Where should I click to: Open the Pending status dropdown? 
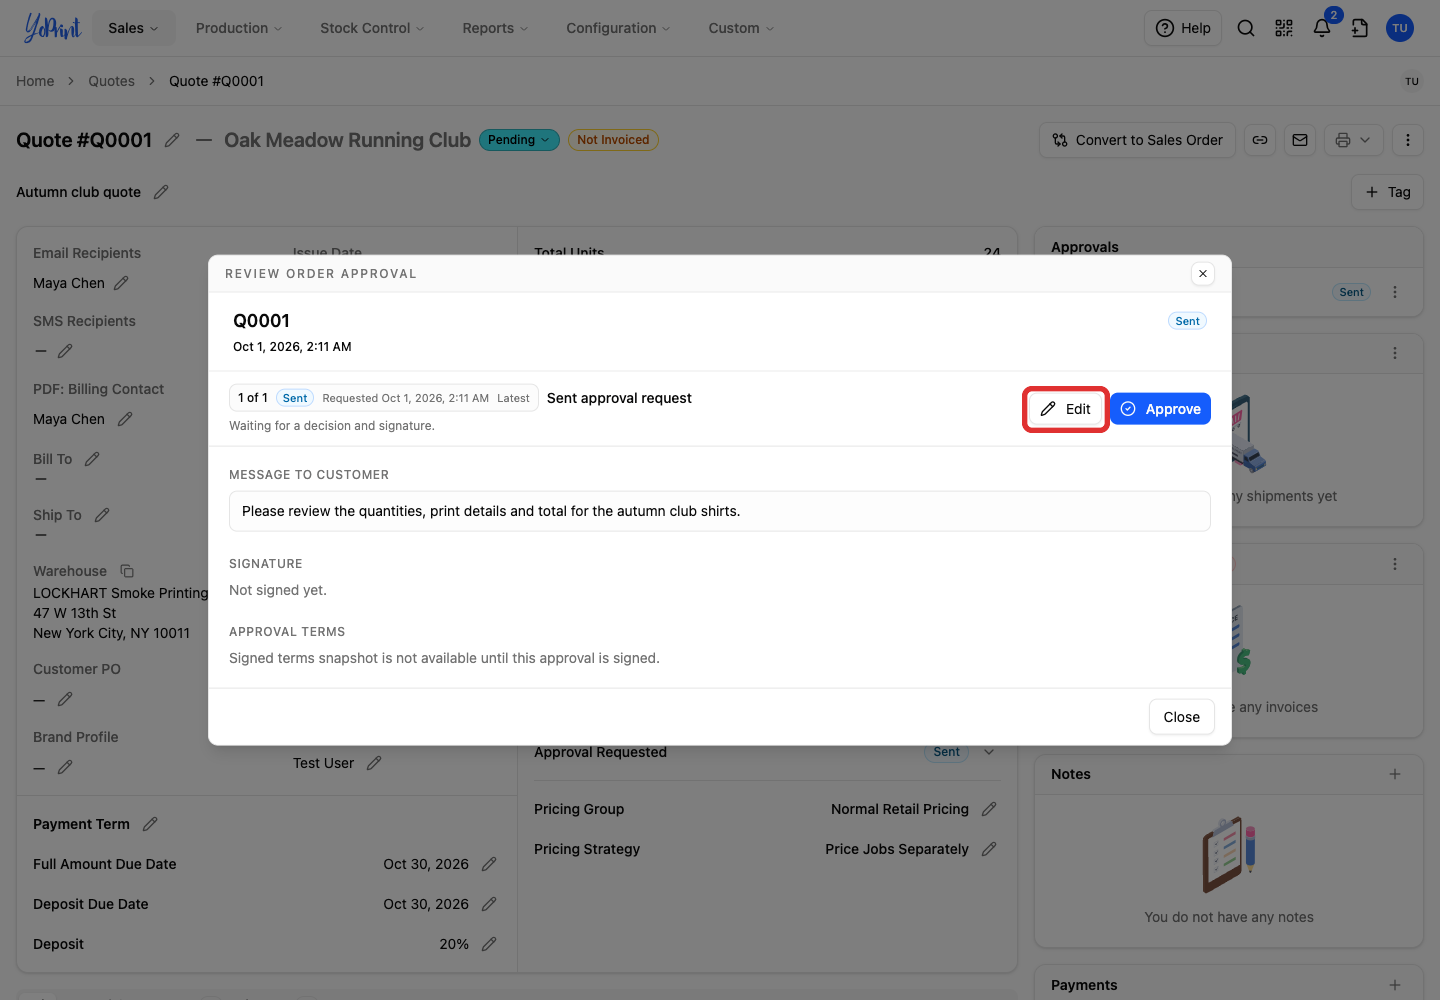coord(519,140)
